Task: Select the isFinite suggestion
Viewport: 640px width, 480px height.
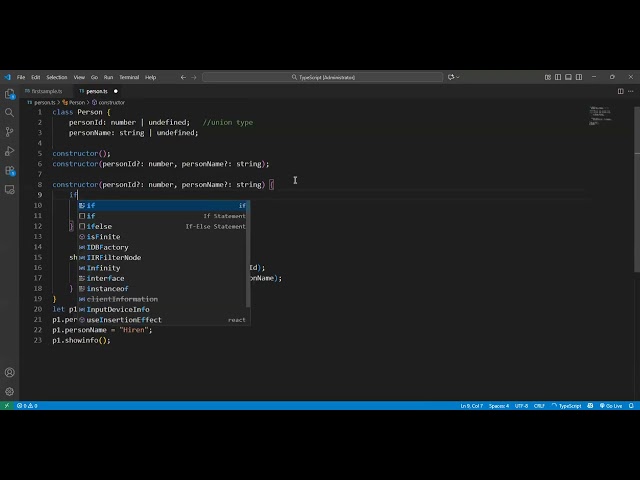Action: click(x=163, y=237)
